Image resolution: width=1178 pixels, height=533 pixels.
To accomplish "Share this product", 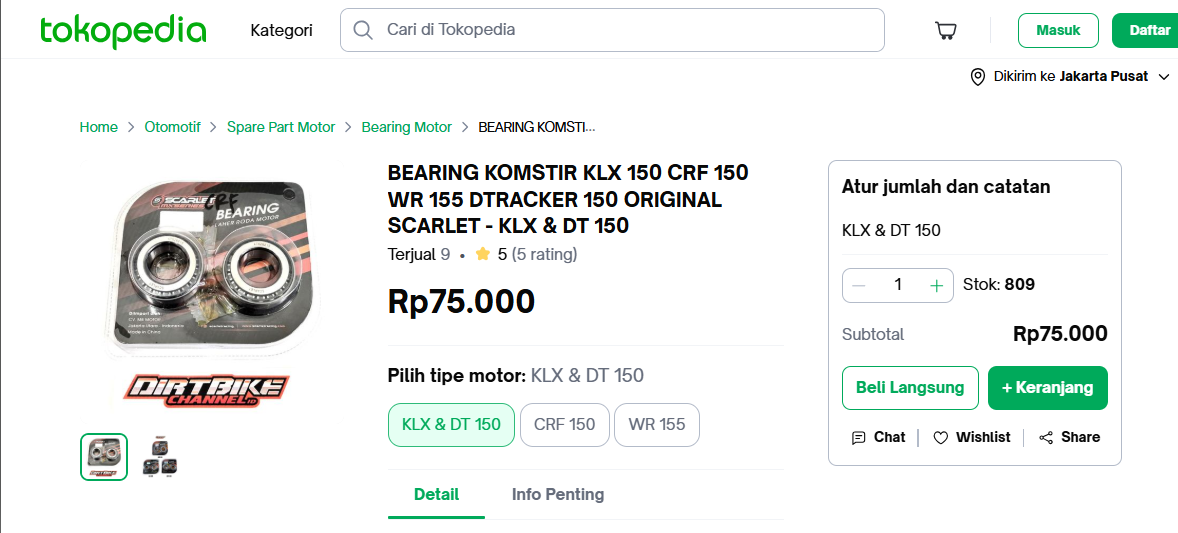I will click(x=1069, y=437).
